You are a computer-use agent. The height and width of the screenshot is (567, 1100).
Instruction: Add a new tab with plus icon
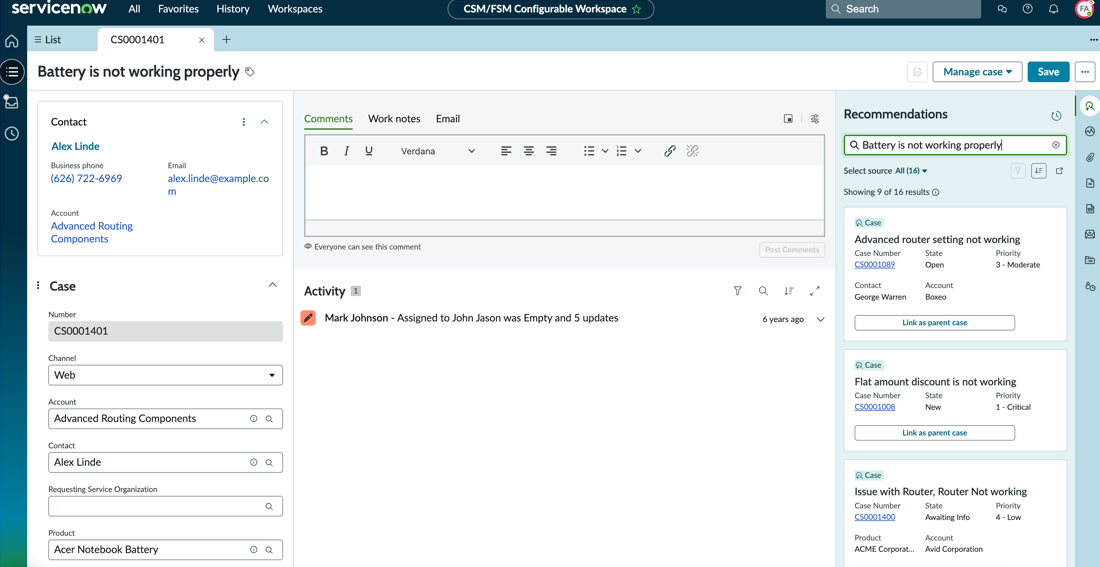(x=226, y=40)
